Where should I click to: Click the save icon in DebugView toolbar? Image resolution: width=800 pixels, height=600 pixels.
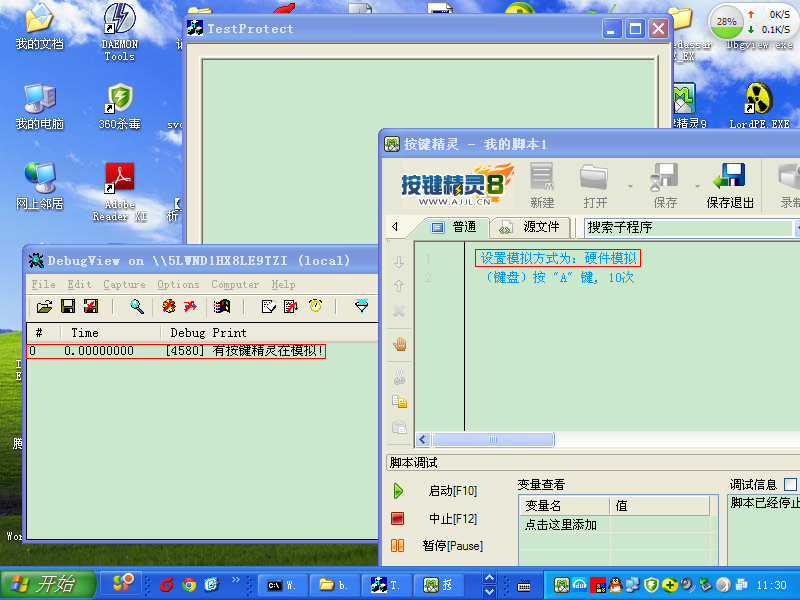click(x=68, y=306)
